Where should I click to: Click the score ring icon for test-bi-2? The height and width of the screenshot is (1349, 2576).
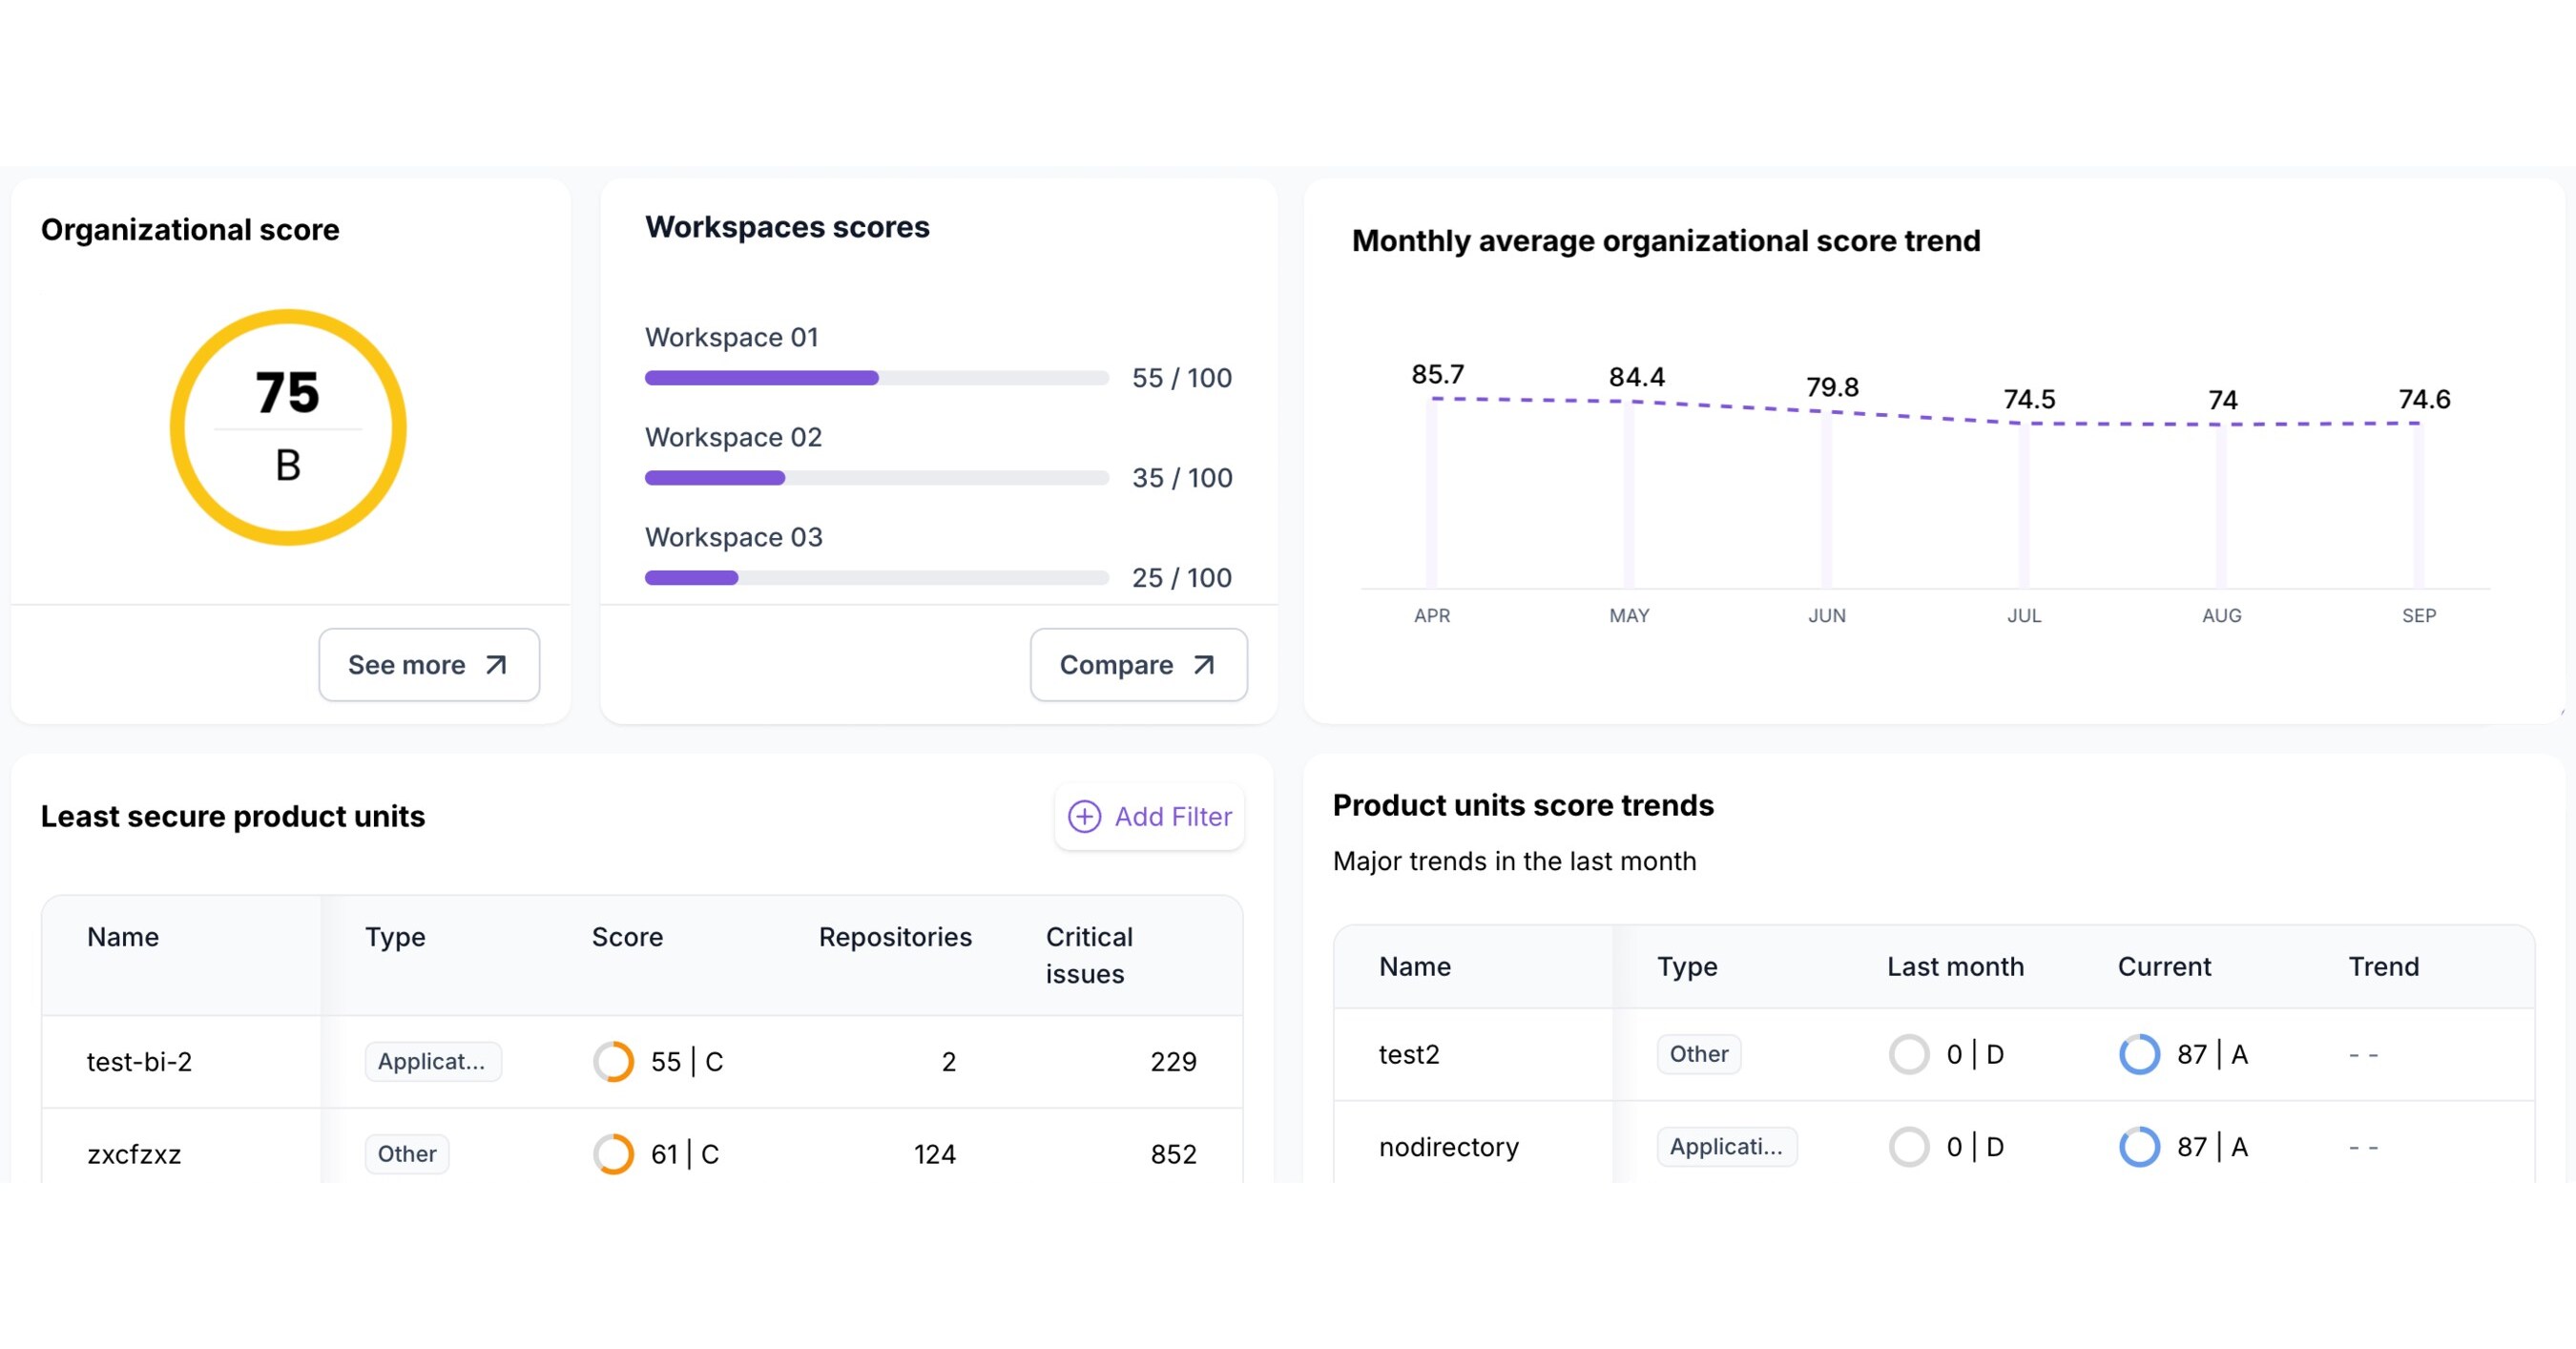pyautogui.click(x=613, y=1062)
